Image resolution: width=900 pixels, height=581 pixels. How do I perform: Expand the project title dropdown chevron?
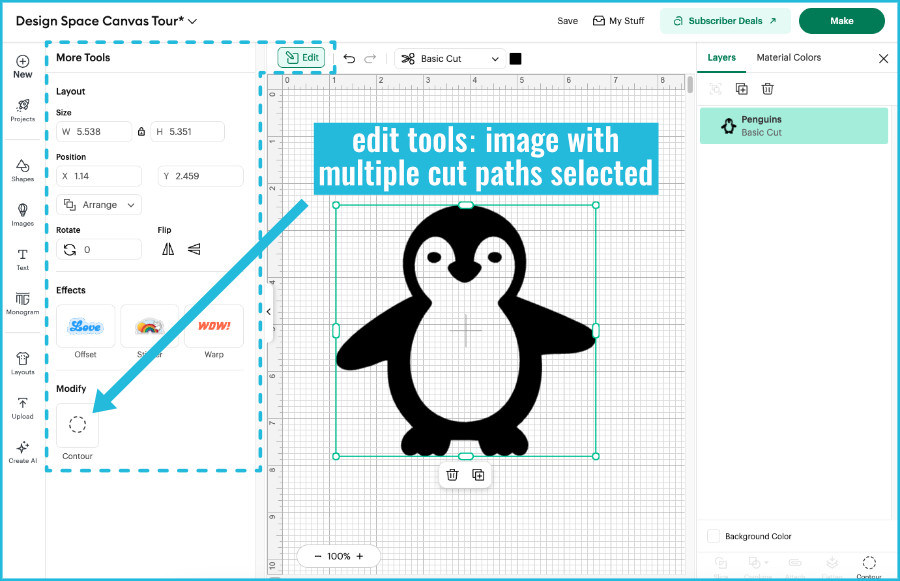(193, 21)
